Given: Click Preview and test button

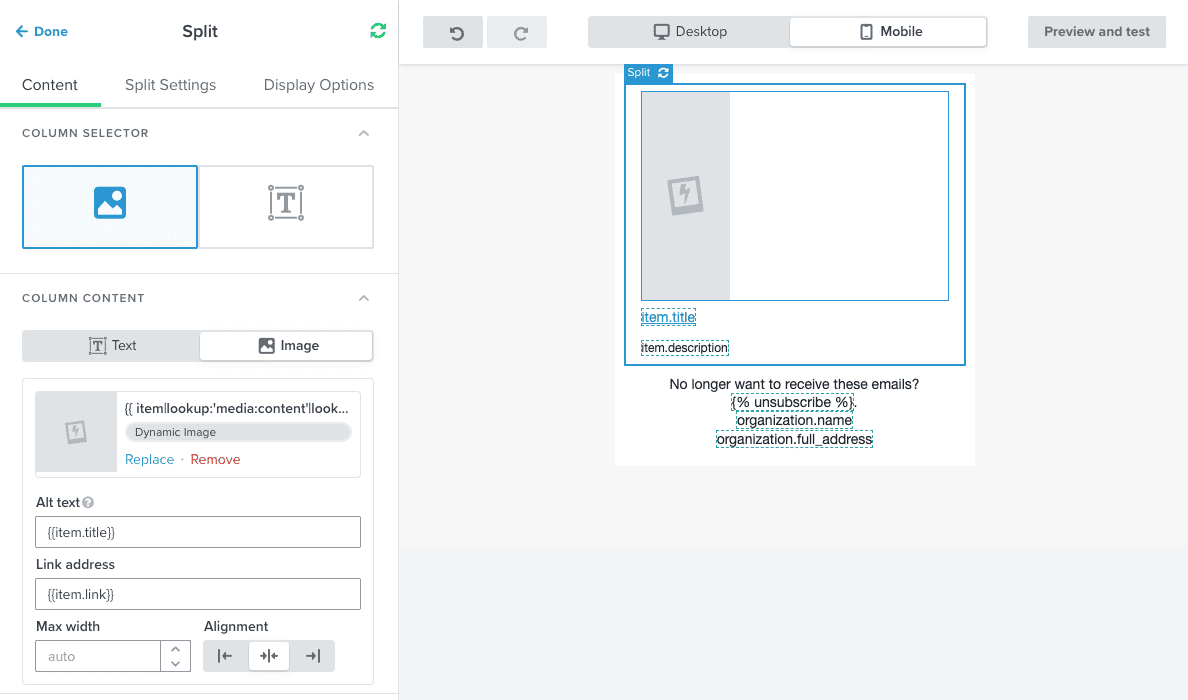Looking at the screenshot, I should click(x=1097, y=32).
